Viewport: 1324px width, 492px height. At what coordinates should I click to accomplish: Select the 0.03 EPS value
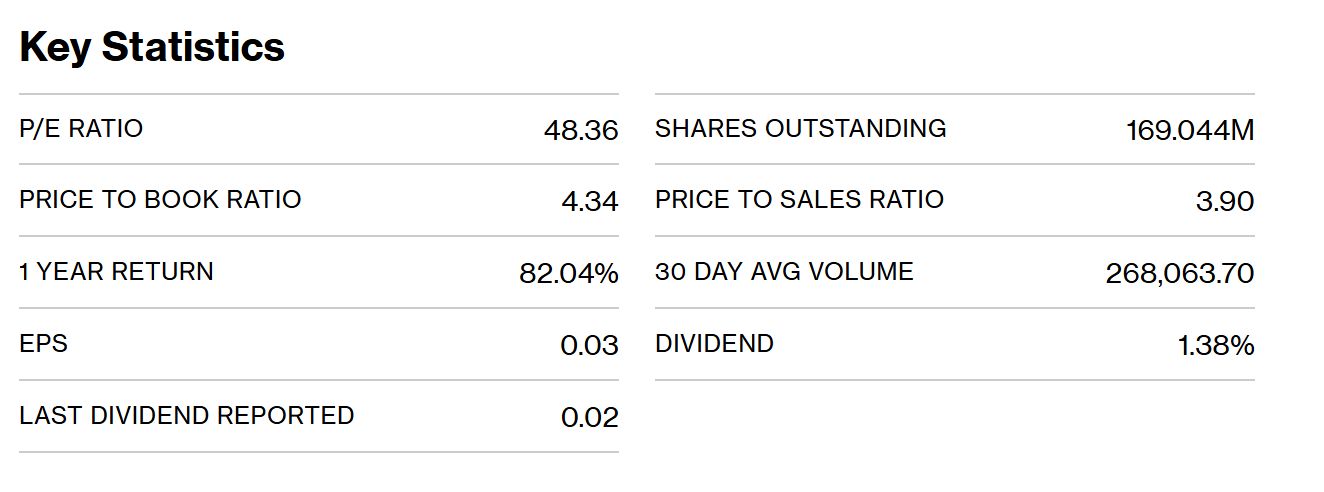tap(589, 346)
